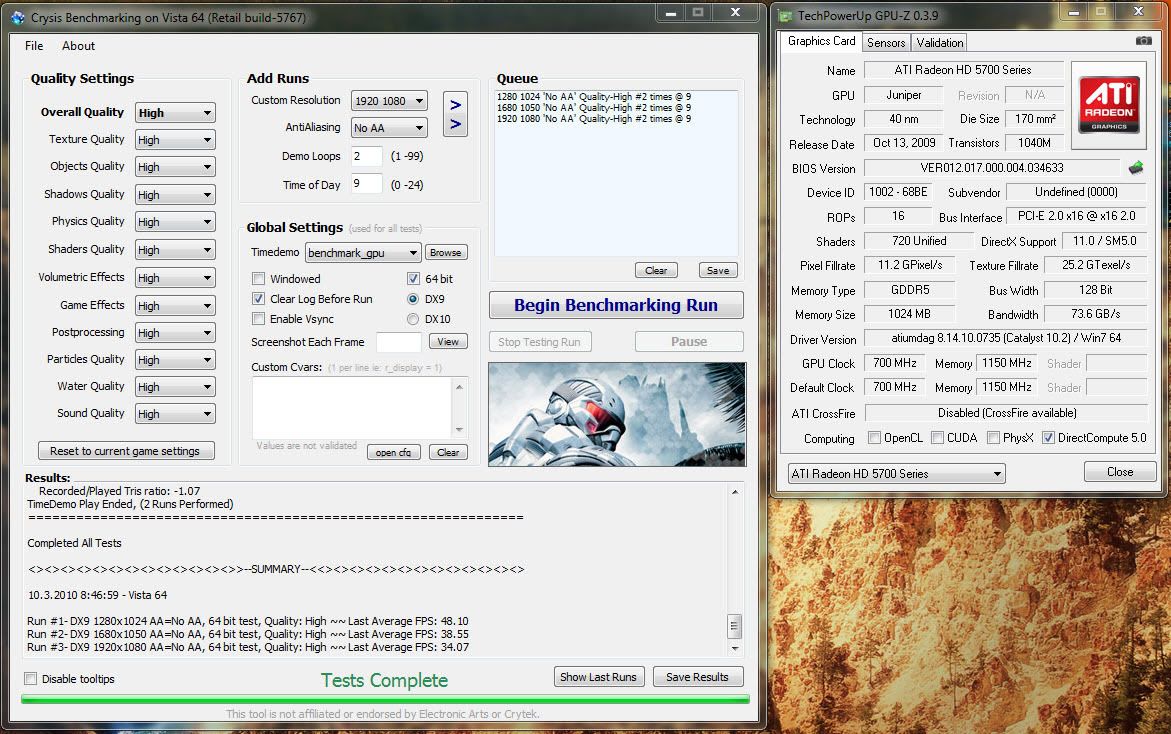Click the GPU-Z title bar icon

pos(786,16)
